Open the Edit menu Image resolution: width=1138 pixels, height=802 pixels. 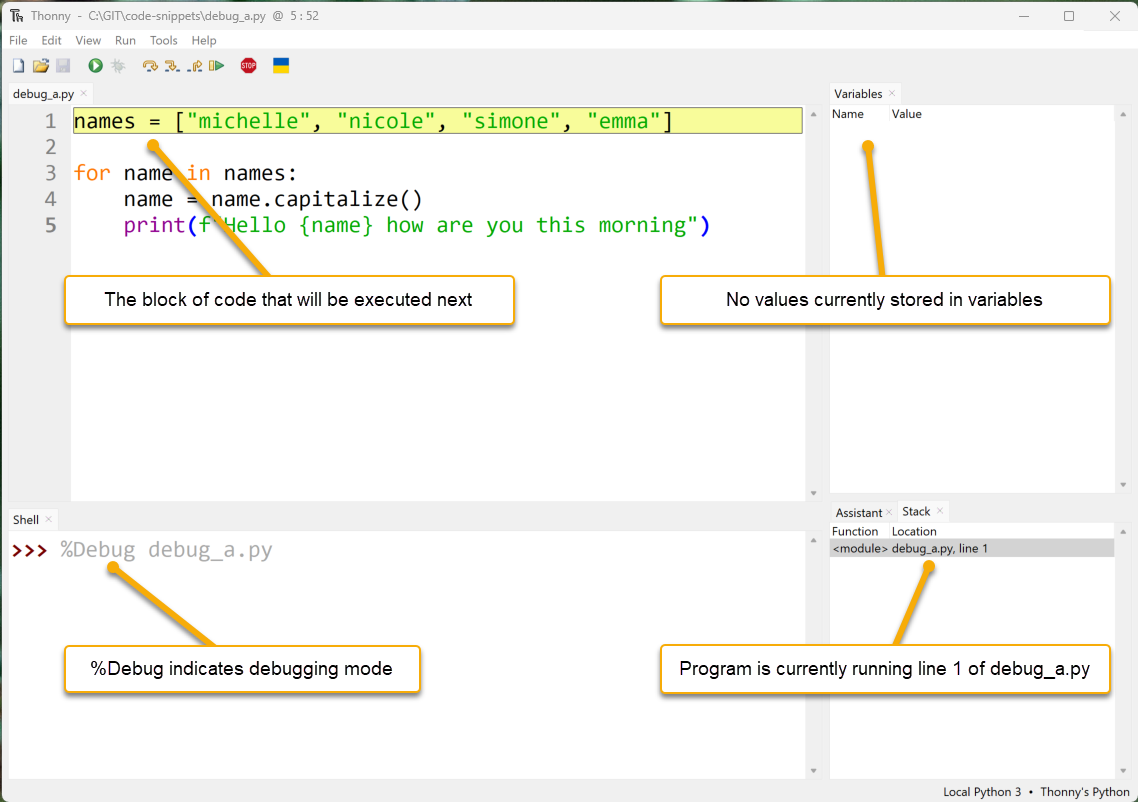[x=52, y=41]
